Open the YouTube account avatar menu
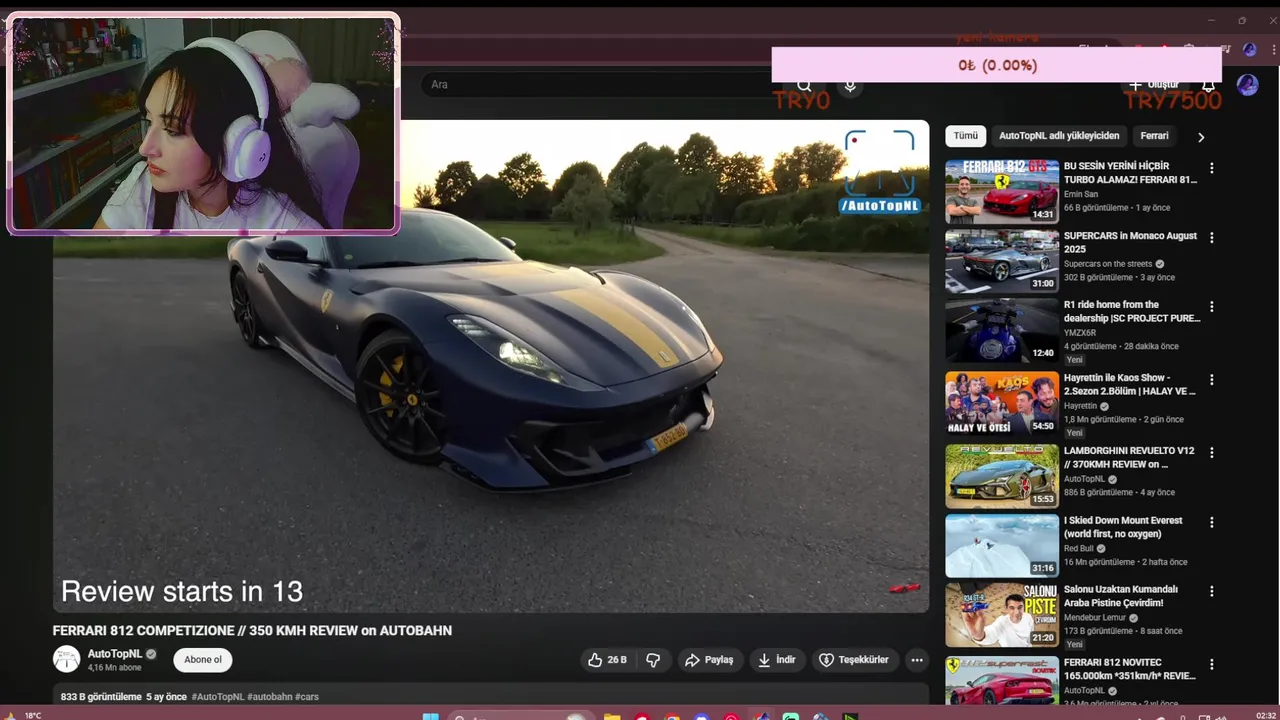This screenshot has height=720, width=1280. (1247, 85)
